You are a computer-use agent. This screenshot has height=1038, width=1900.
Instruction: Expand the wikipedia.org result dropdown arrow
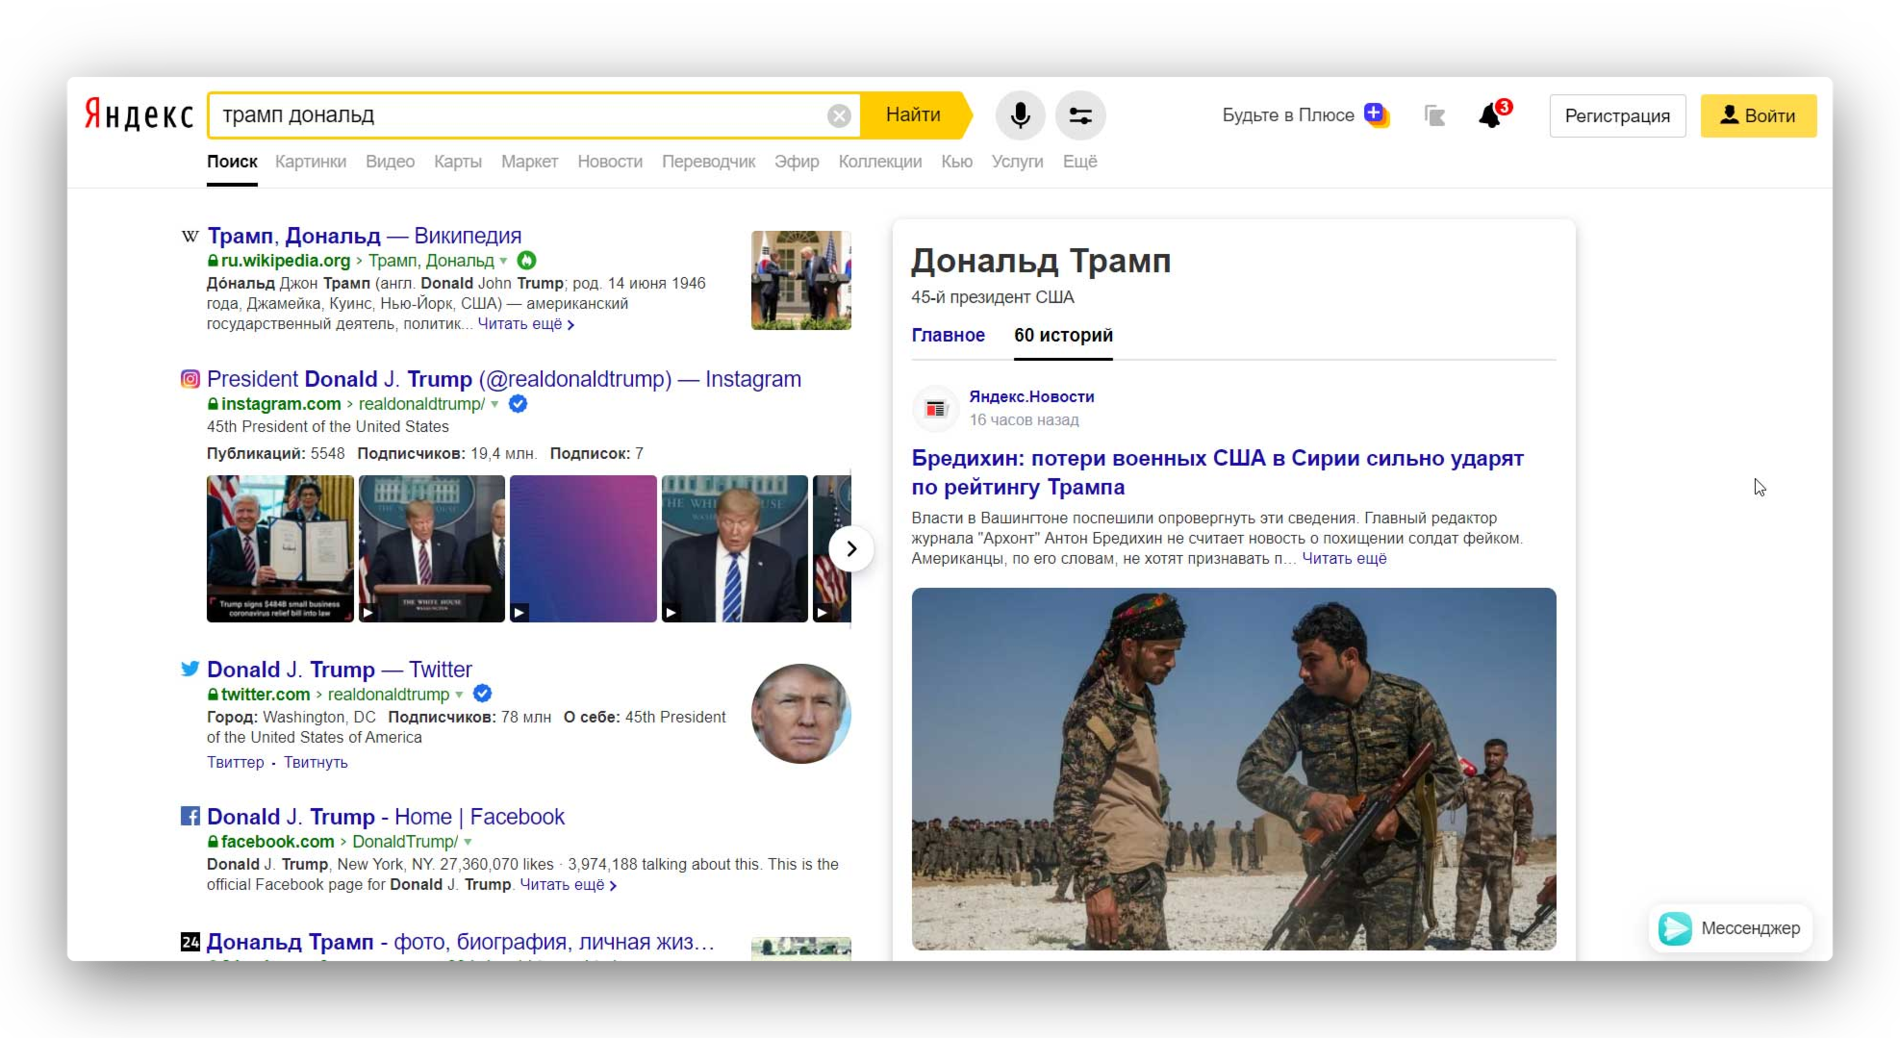pos(504,261)
